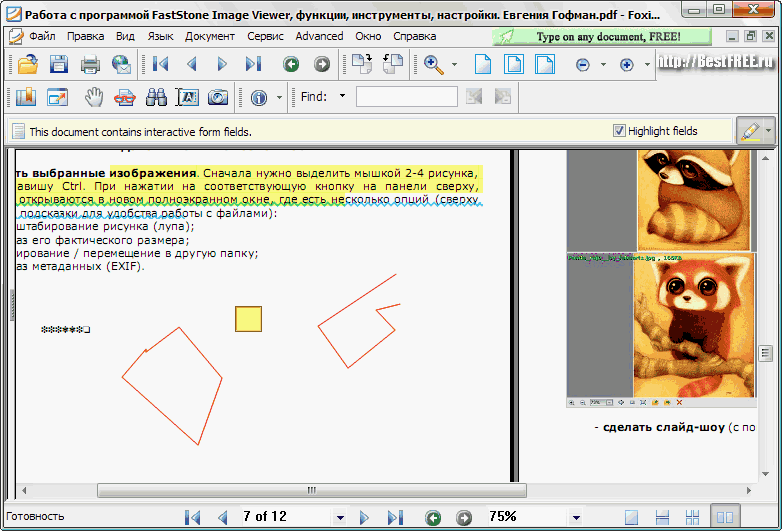Go to previous page in status bar
Screen dimensions: 782x531
tap(222, 518)
